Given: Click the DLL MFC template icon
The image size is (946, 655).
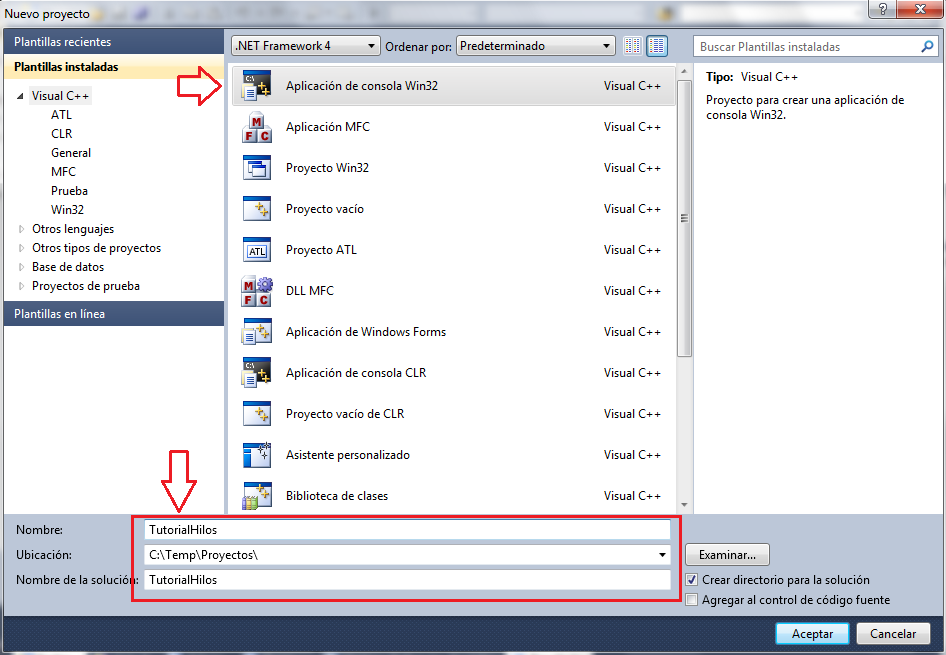Looking at the screenshot, I should click(x=256, y=291).
